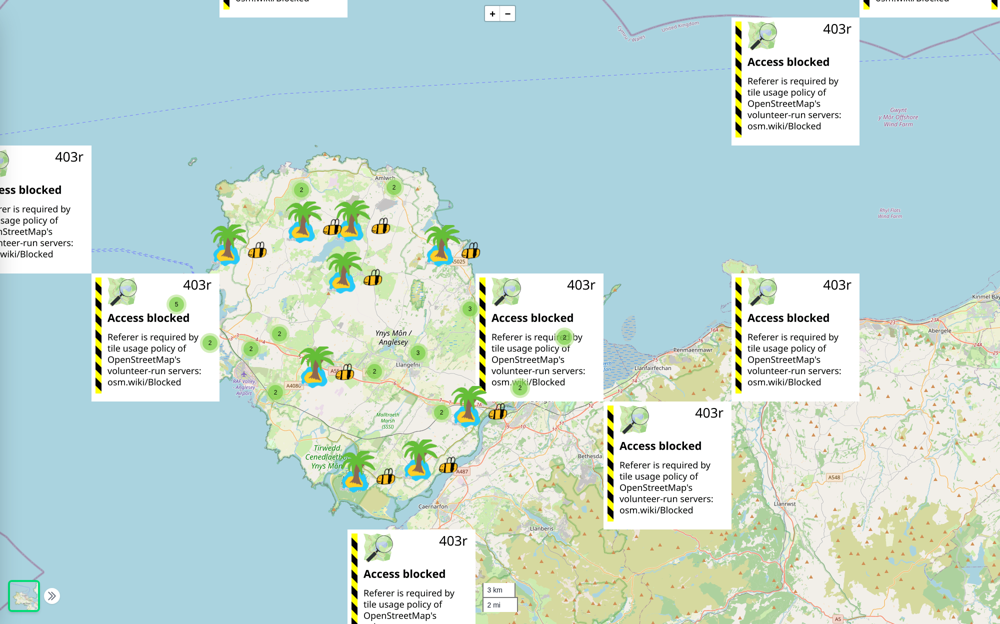The image size is (1000, 624).
Task: Select the right palm tree of the northern pair
Action: (x=351, y=220)
